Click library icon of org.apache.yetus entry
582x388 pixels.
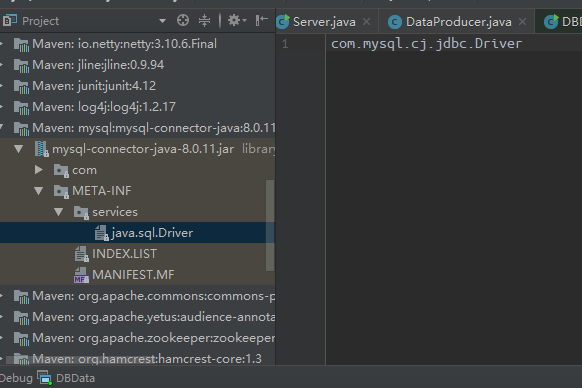tap(21, 318)
